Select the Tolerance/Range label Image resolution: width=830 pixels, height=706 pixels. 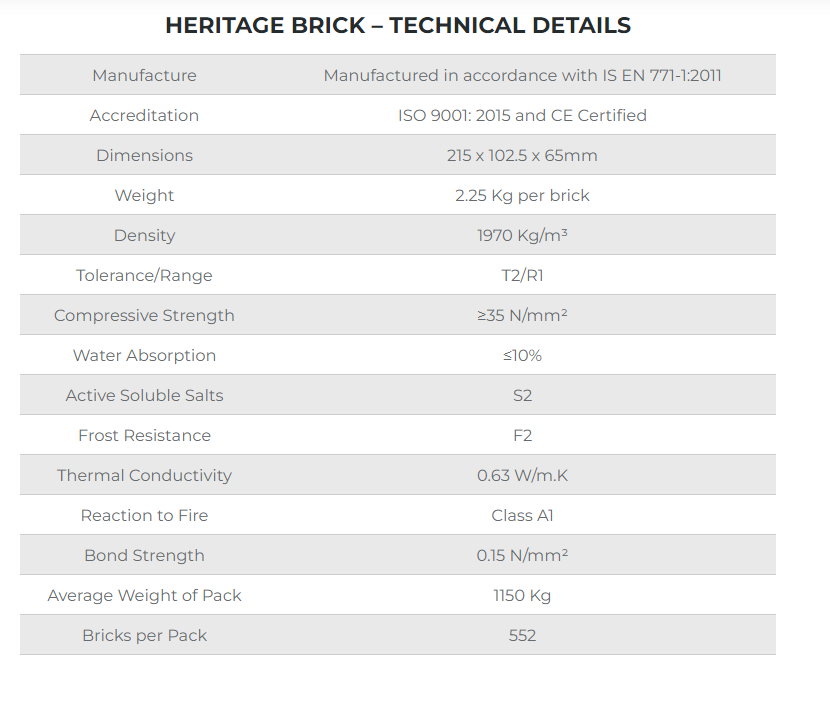click(145, 275)
